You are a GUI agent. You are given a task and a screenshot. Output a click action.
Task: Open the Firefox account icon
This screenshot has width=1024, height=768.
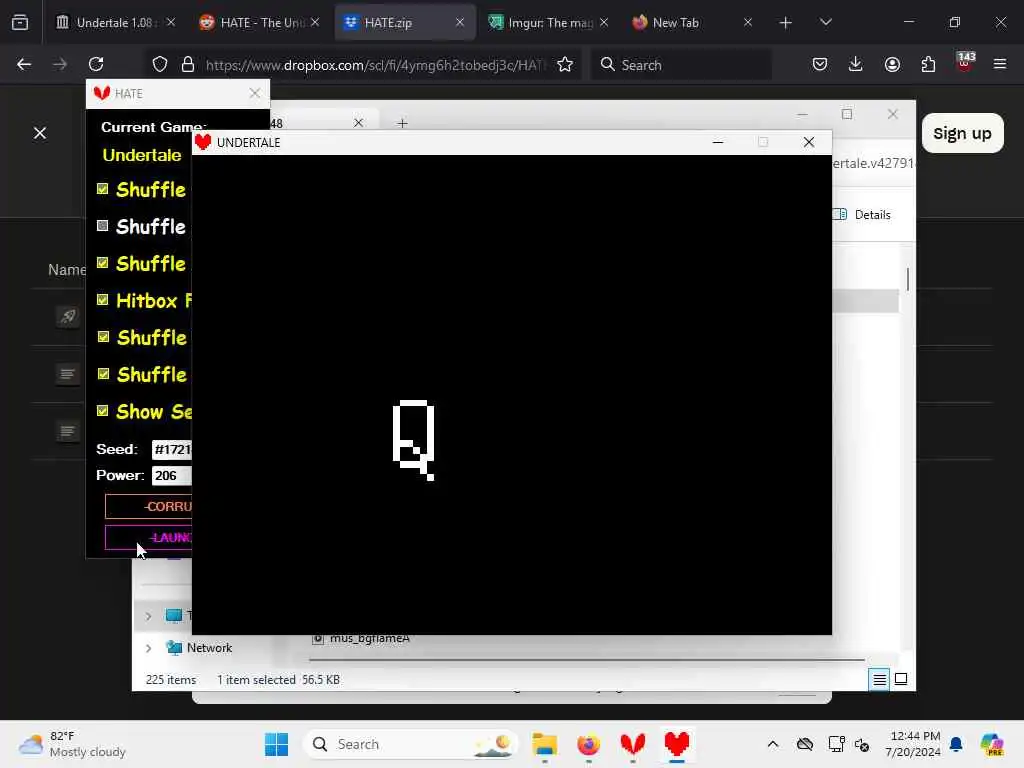click(x=892, y=64)
